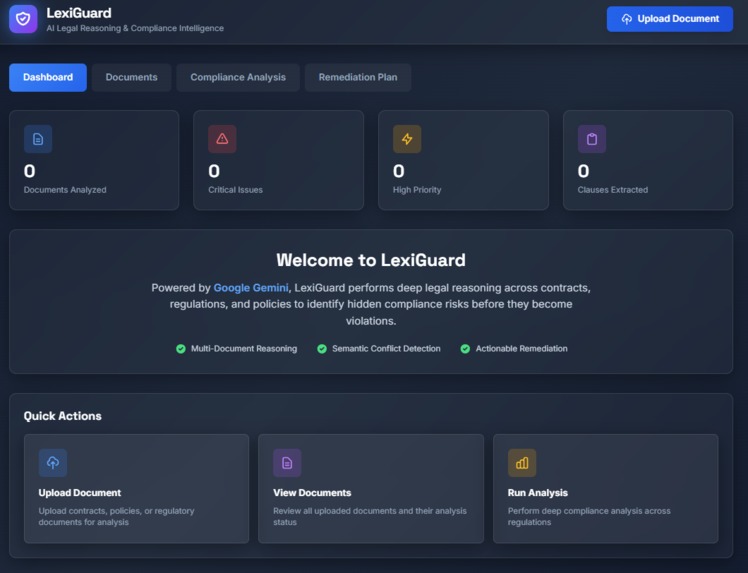Open the Compliance Analysis tab
This screenshot has width=748, height=573.
click(x=238, y=77)
